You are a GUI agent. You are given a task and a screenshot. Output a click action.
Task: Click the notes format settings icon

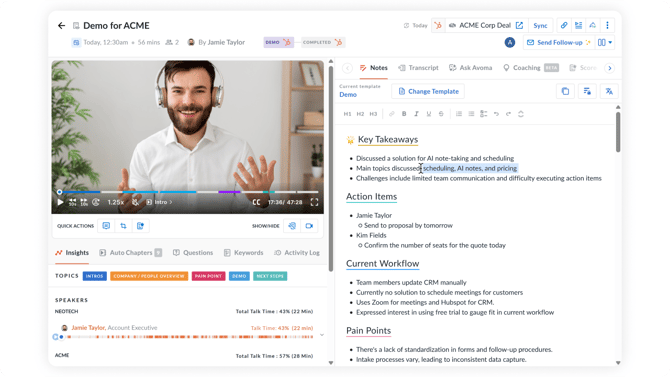587,91
